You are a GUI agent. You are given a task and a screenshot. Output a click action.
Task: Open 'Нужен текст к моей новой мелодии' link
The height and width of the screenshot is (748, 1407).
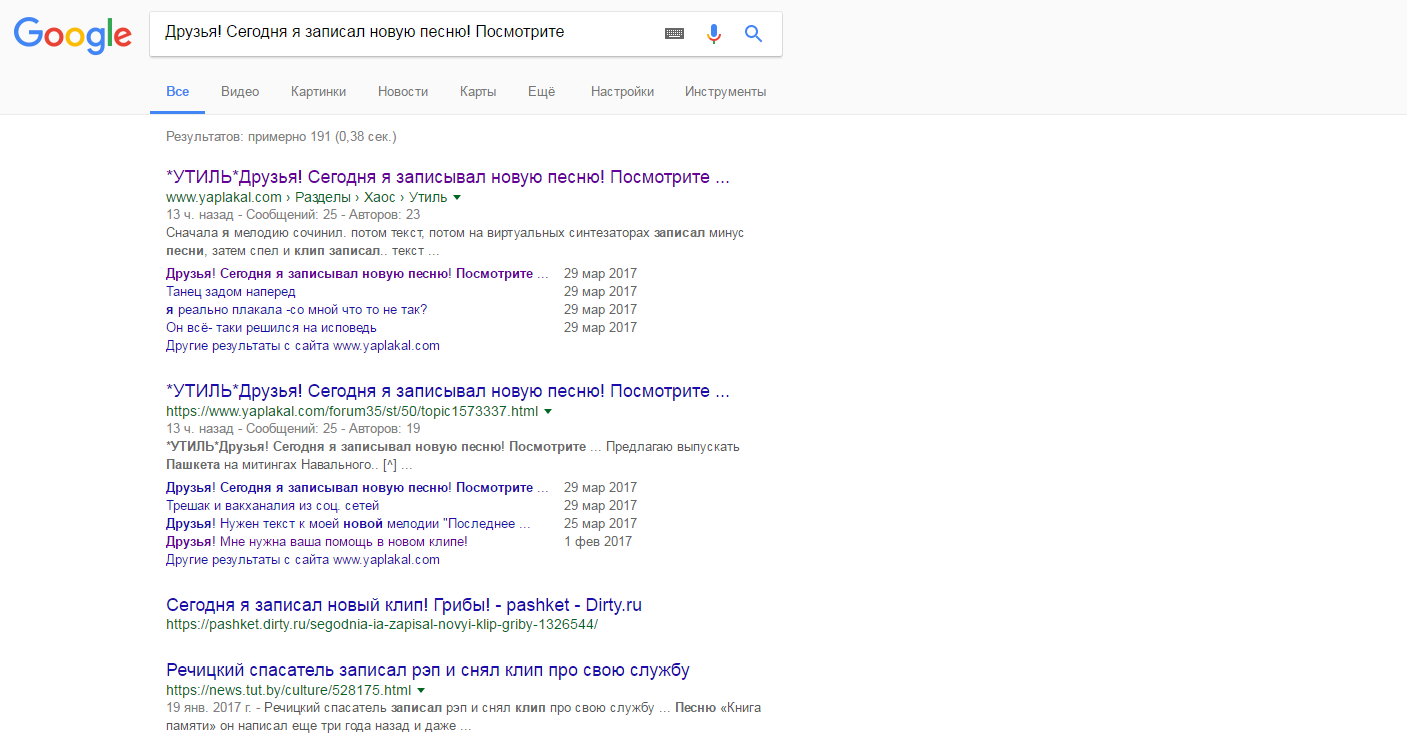(348, 524)
